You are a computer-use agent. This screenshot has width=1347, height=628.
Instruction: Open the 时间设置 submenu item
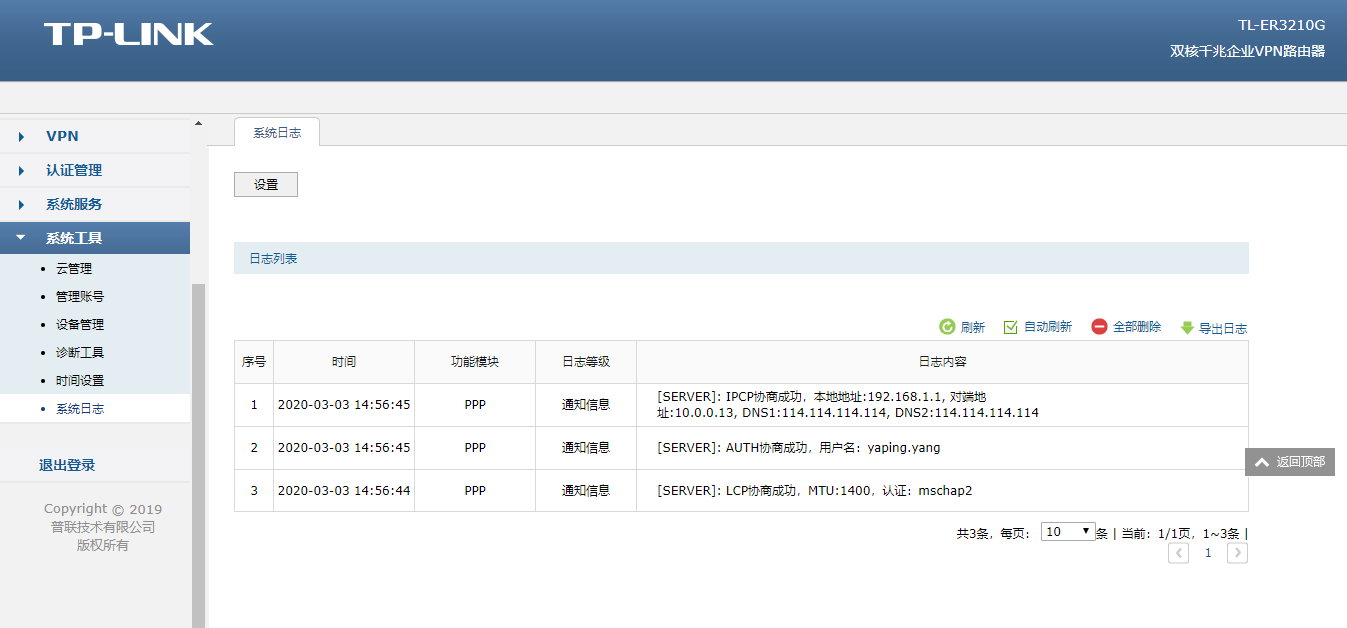pos(80,381)
